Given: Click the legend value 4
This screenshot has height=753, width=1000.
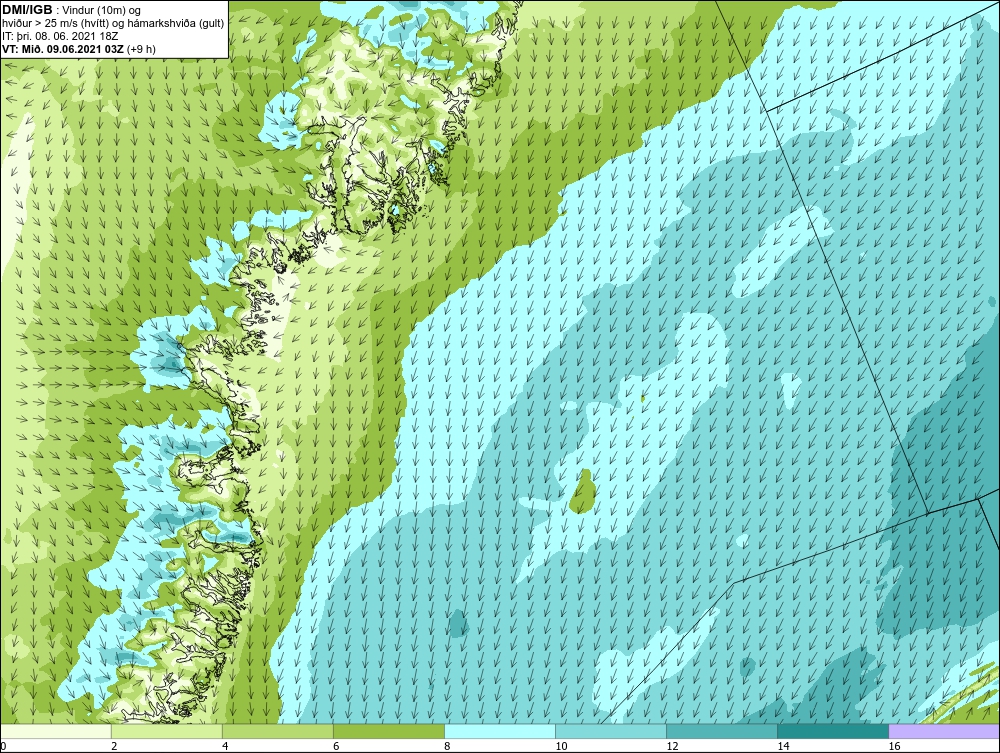Looking at the screenshot, I should coord(225,746).
